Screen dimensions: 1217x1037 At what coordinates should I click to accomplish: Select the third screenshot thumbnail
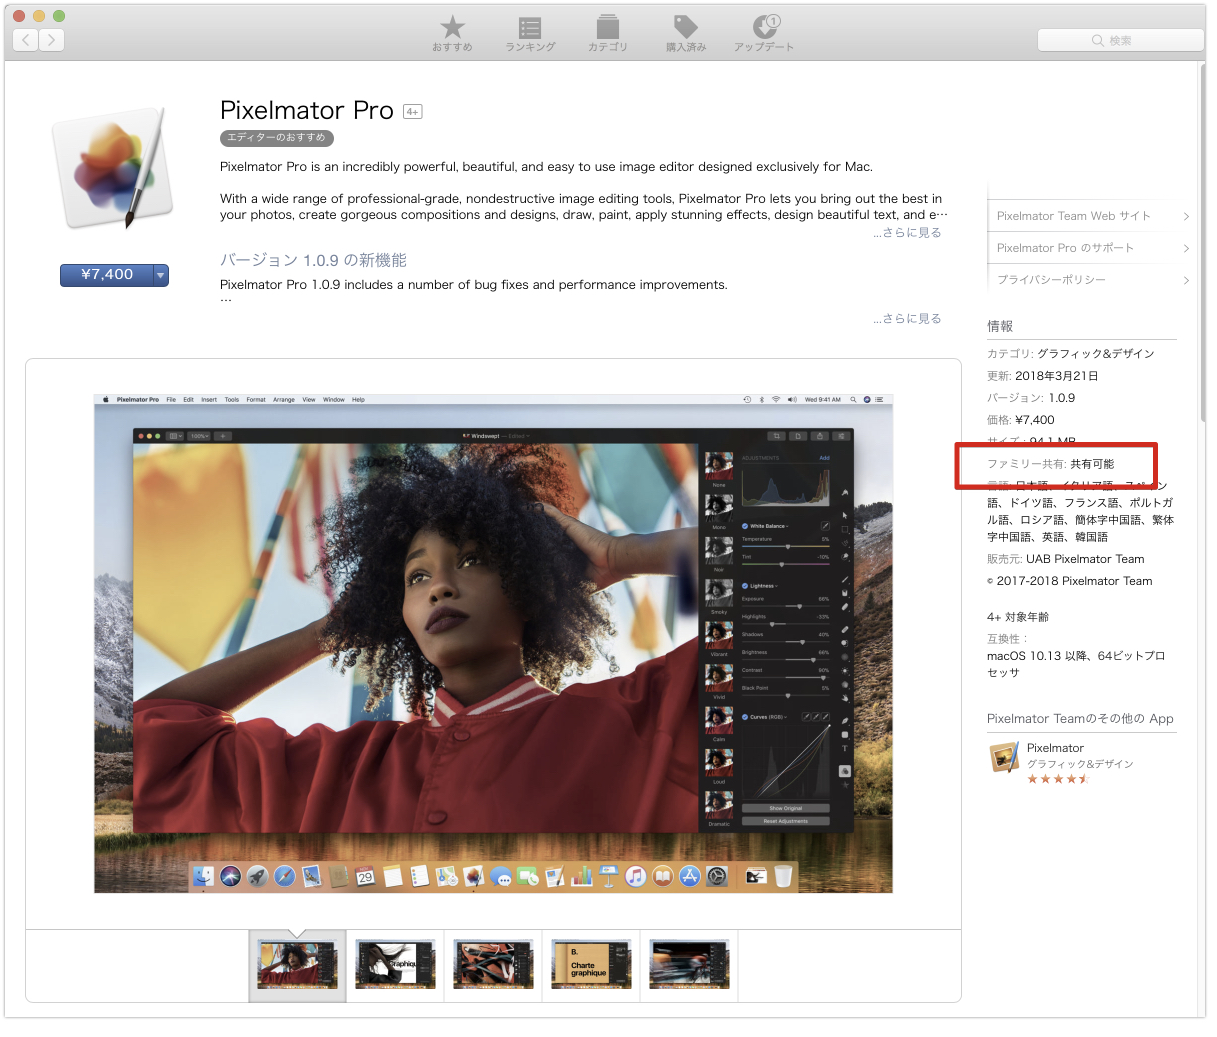point(494,965)
